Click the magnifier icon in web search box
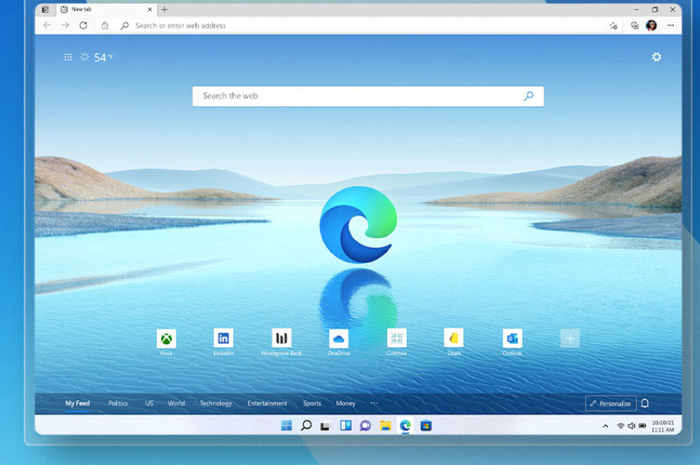 529,96
